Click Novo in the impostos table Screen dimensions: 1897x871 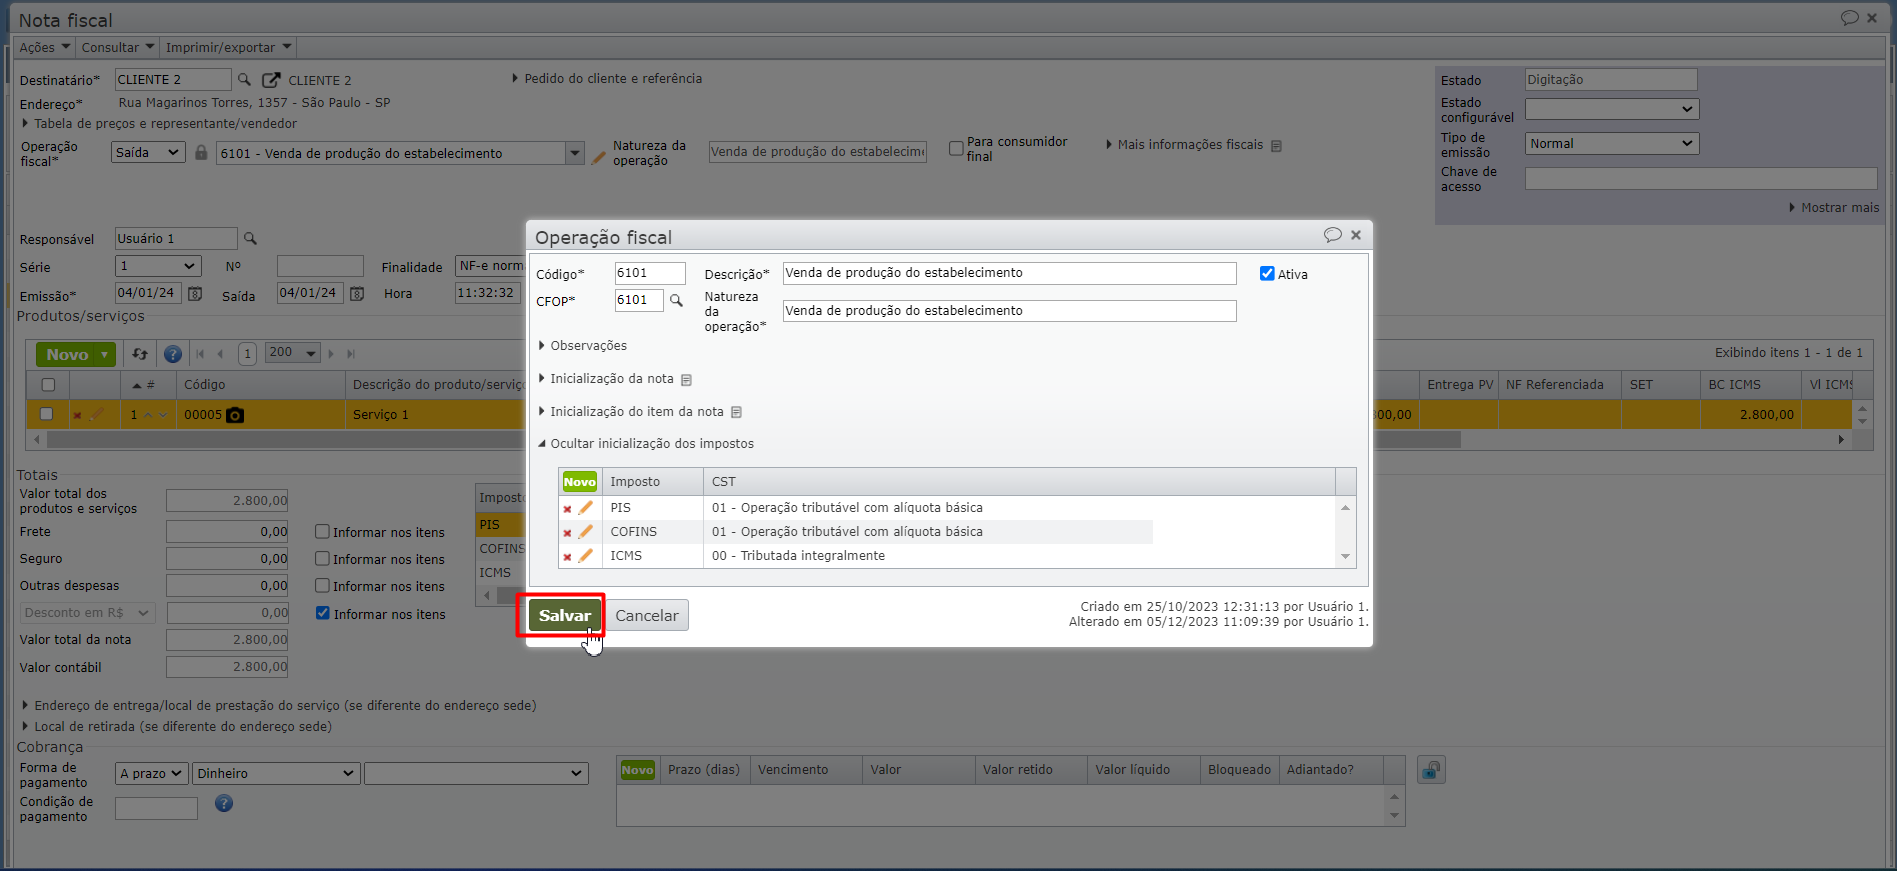pyautogui.click(x=580, y=482)
